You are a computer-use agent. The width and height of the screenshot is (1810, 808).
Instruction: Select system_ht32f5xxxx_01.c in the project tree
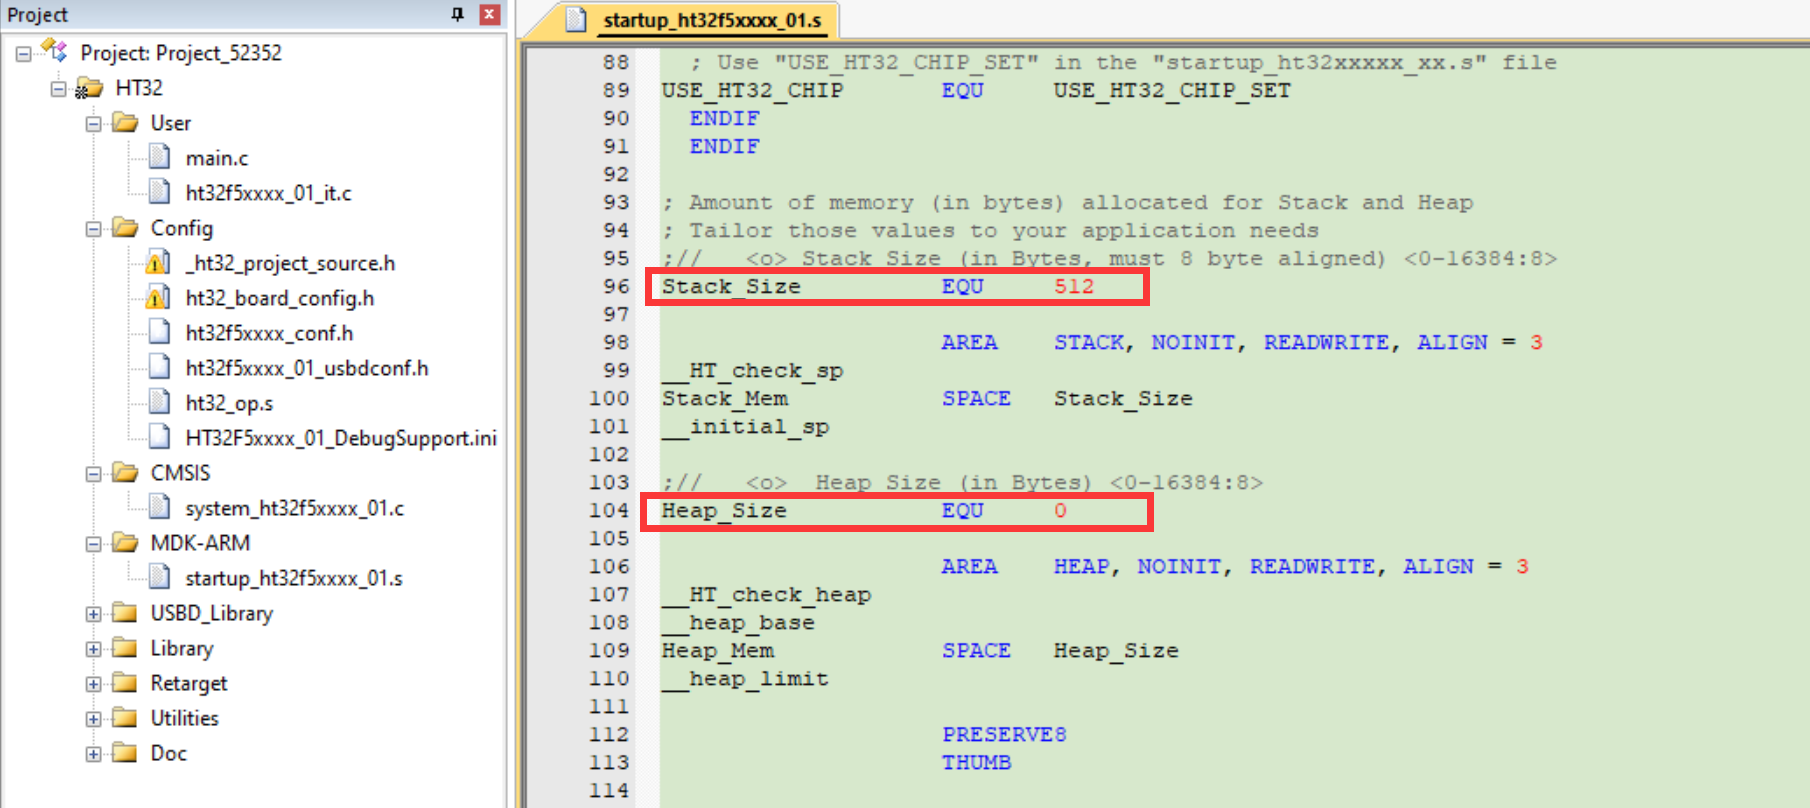pyautogui.click(x=294, y=508)
